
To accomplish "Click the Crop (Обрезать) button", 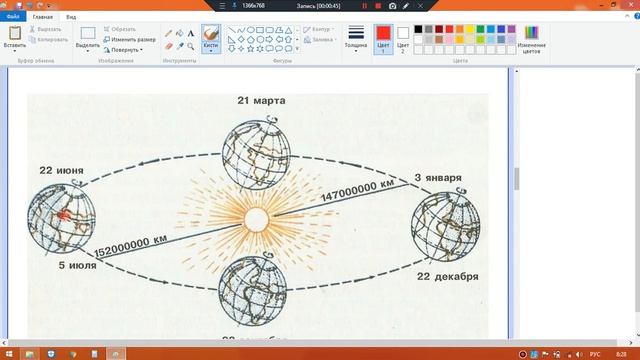I will [120, 29].
